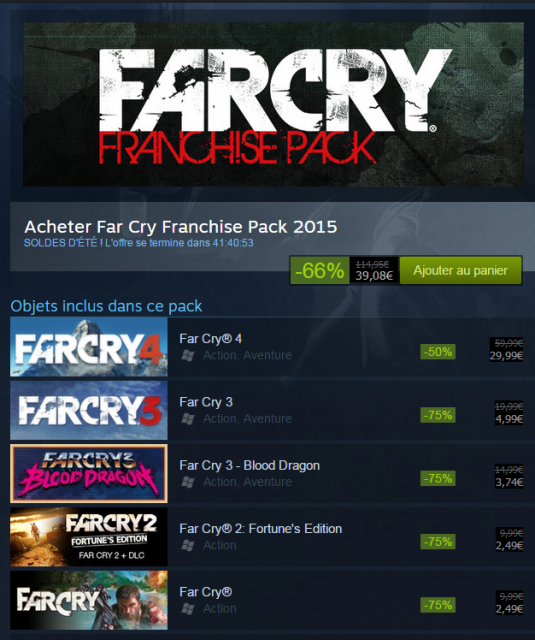Click the -50% discount badge for Far Cry 4
535x640 pixels.
438,352
